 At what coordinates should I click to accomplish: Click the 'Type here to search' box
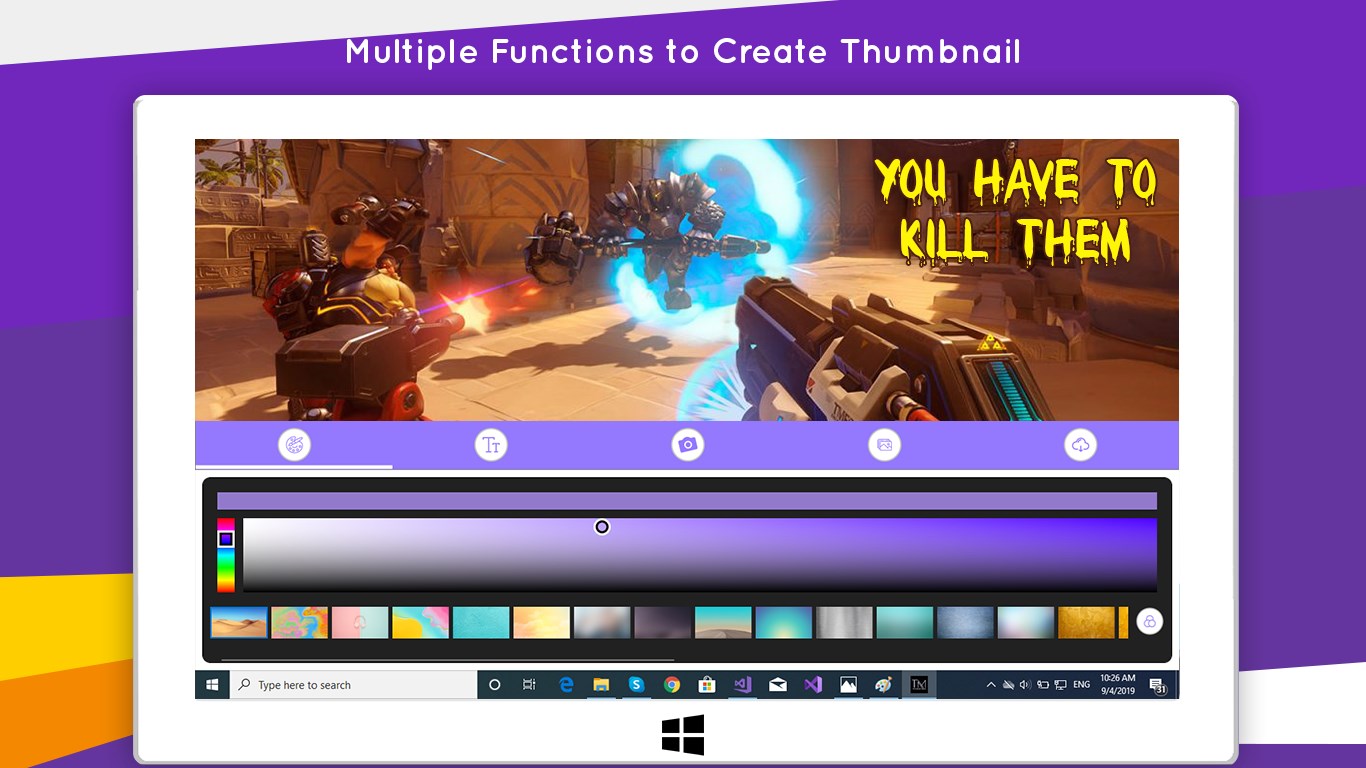tap(354, 685)
